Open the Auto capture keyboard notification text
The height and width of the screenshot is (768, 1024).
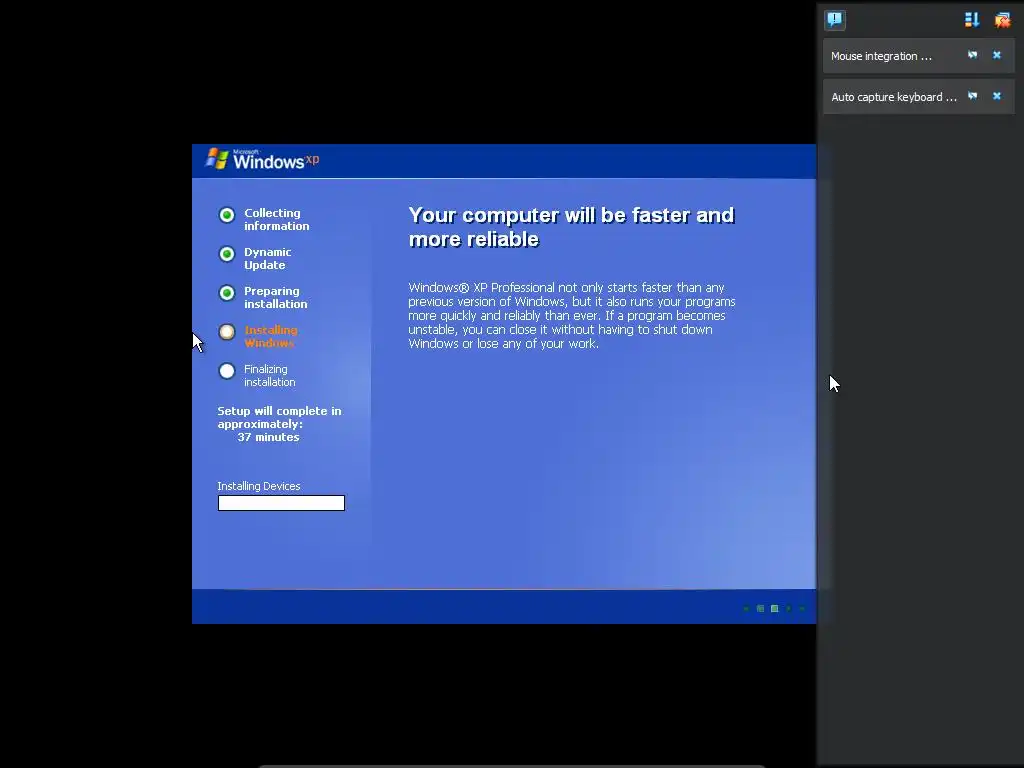(893, 97)
